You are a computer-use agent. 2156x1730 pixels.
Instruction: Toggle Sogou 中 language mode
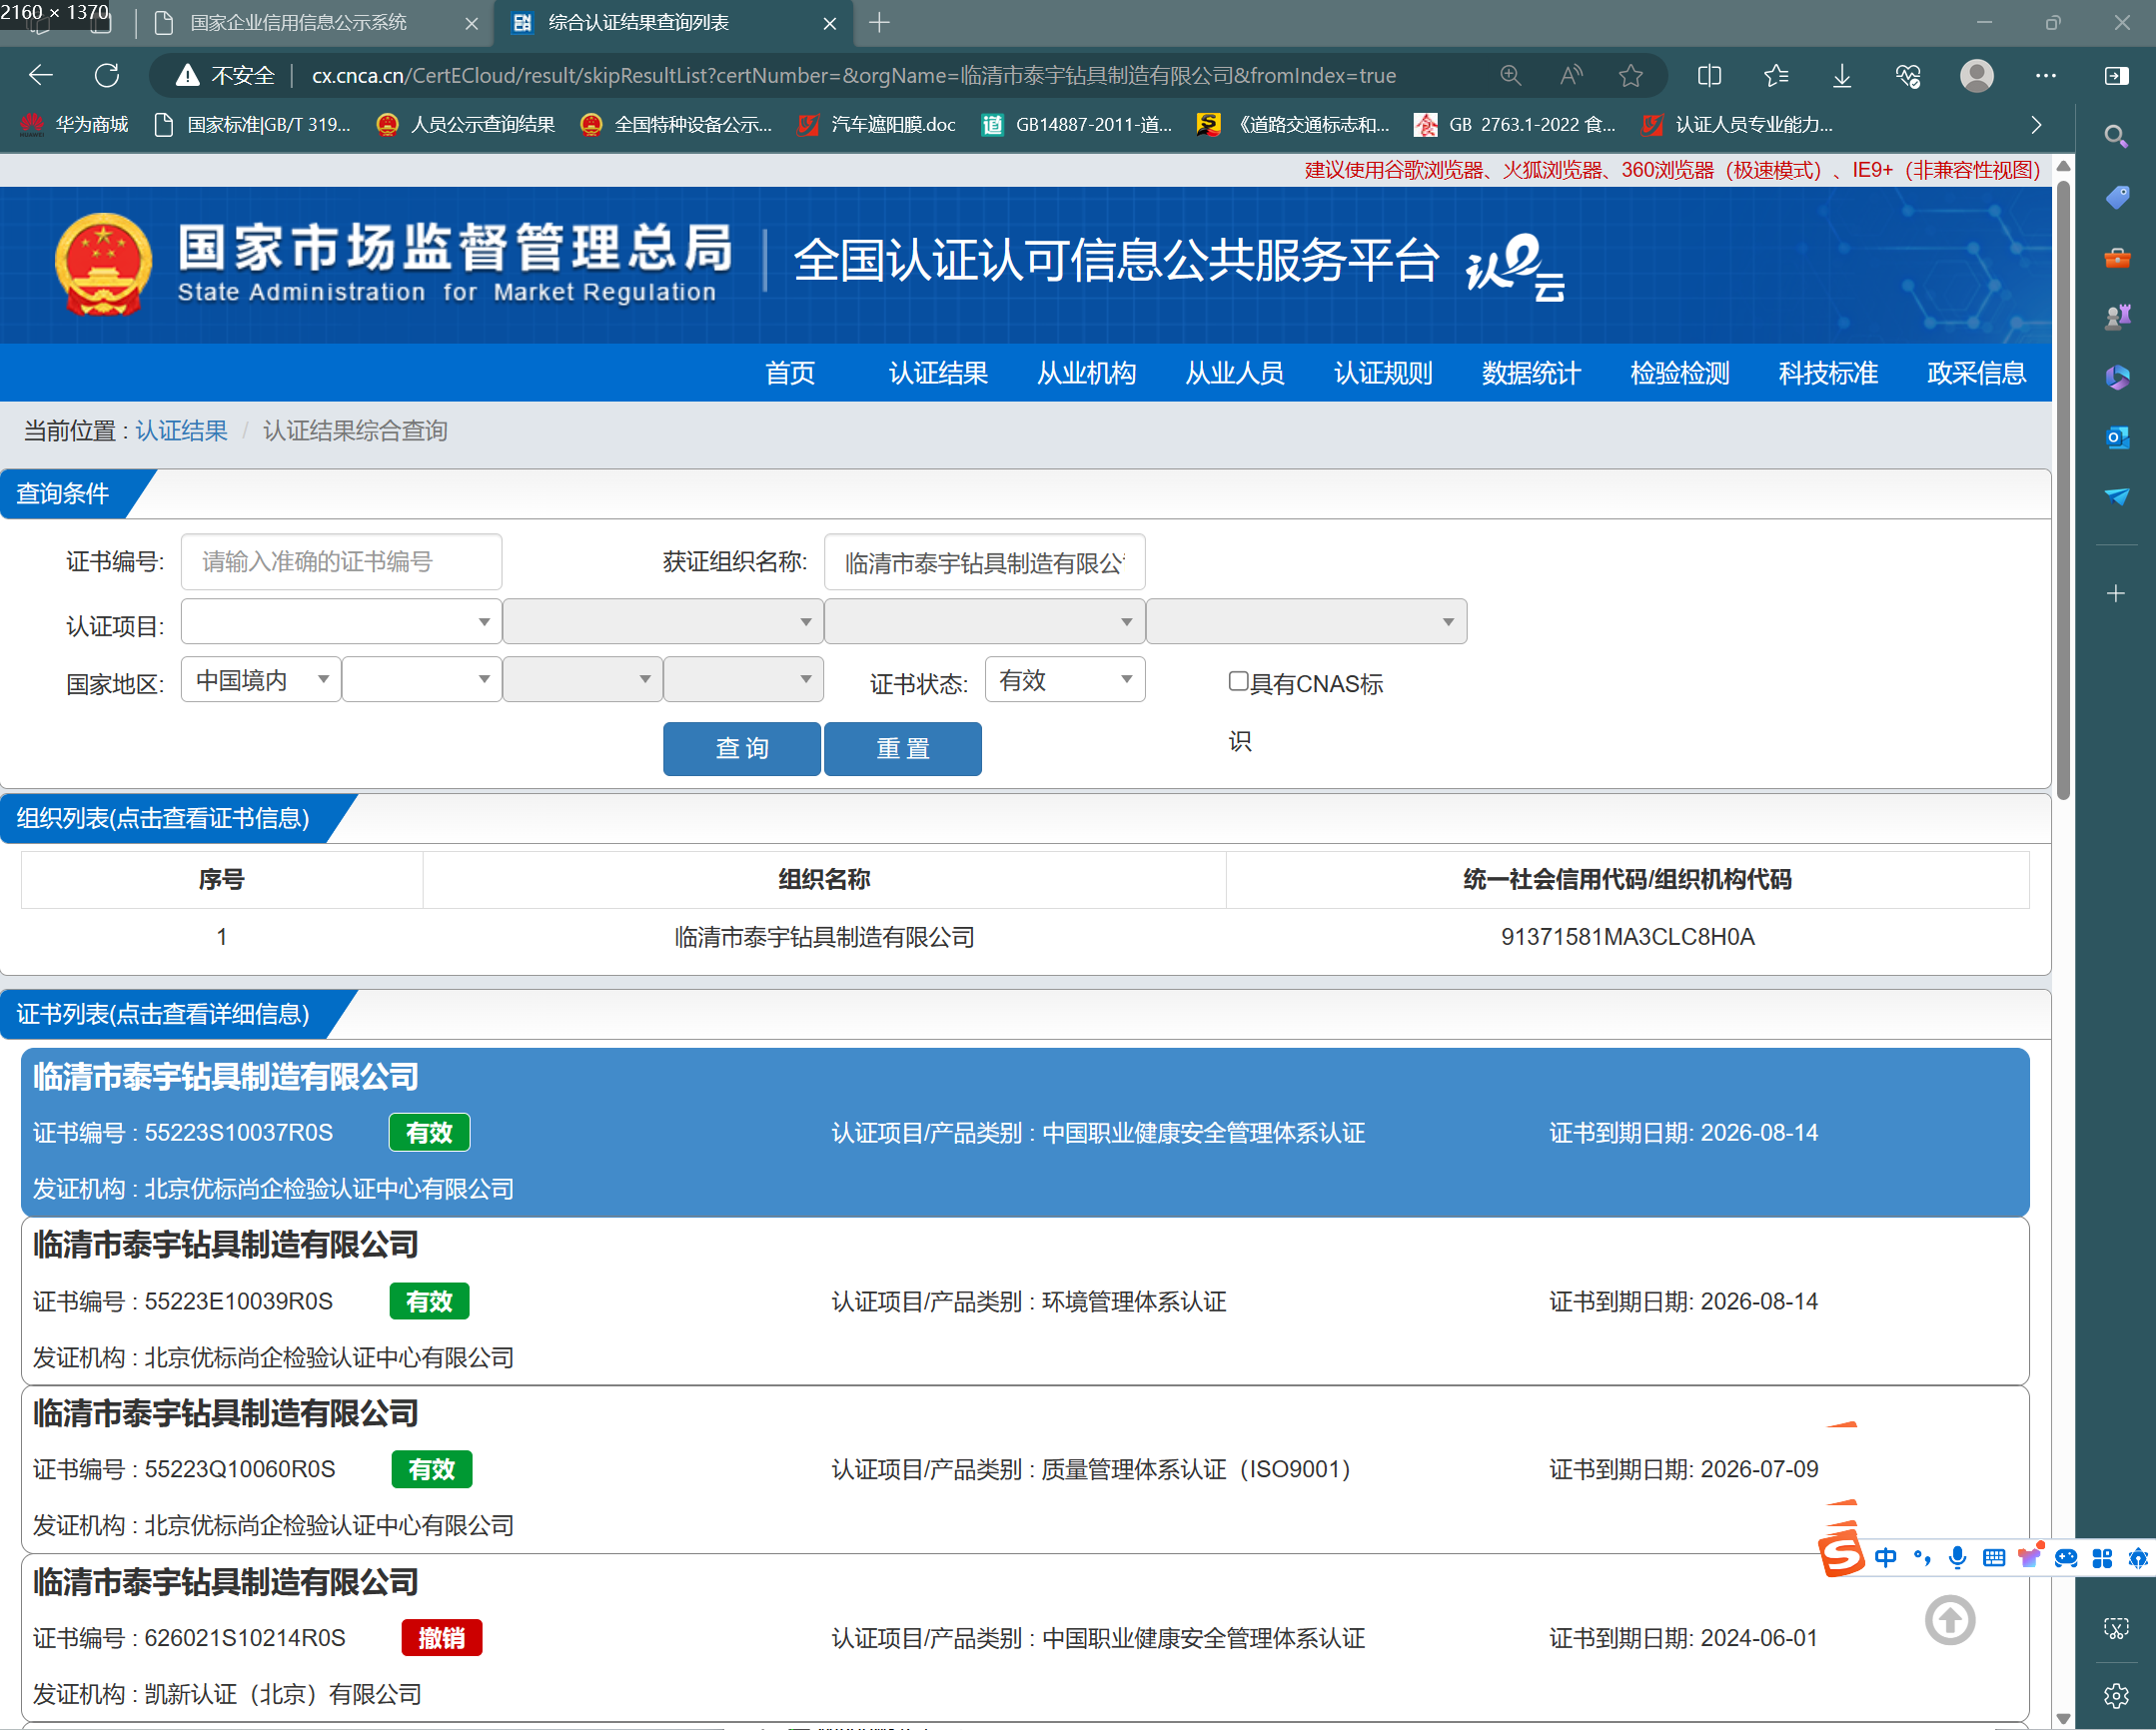[1886, 1557]
